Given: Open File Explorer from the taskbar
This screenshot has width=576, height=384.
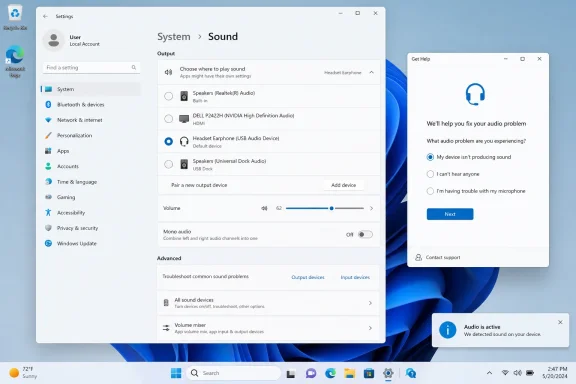Looking at the screenshot, I should (349, 373).
